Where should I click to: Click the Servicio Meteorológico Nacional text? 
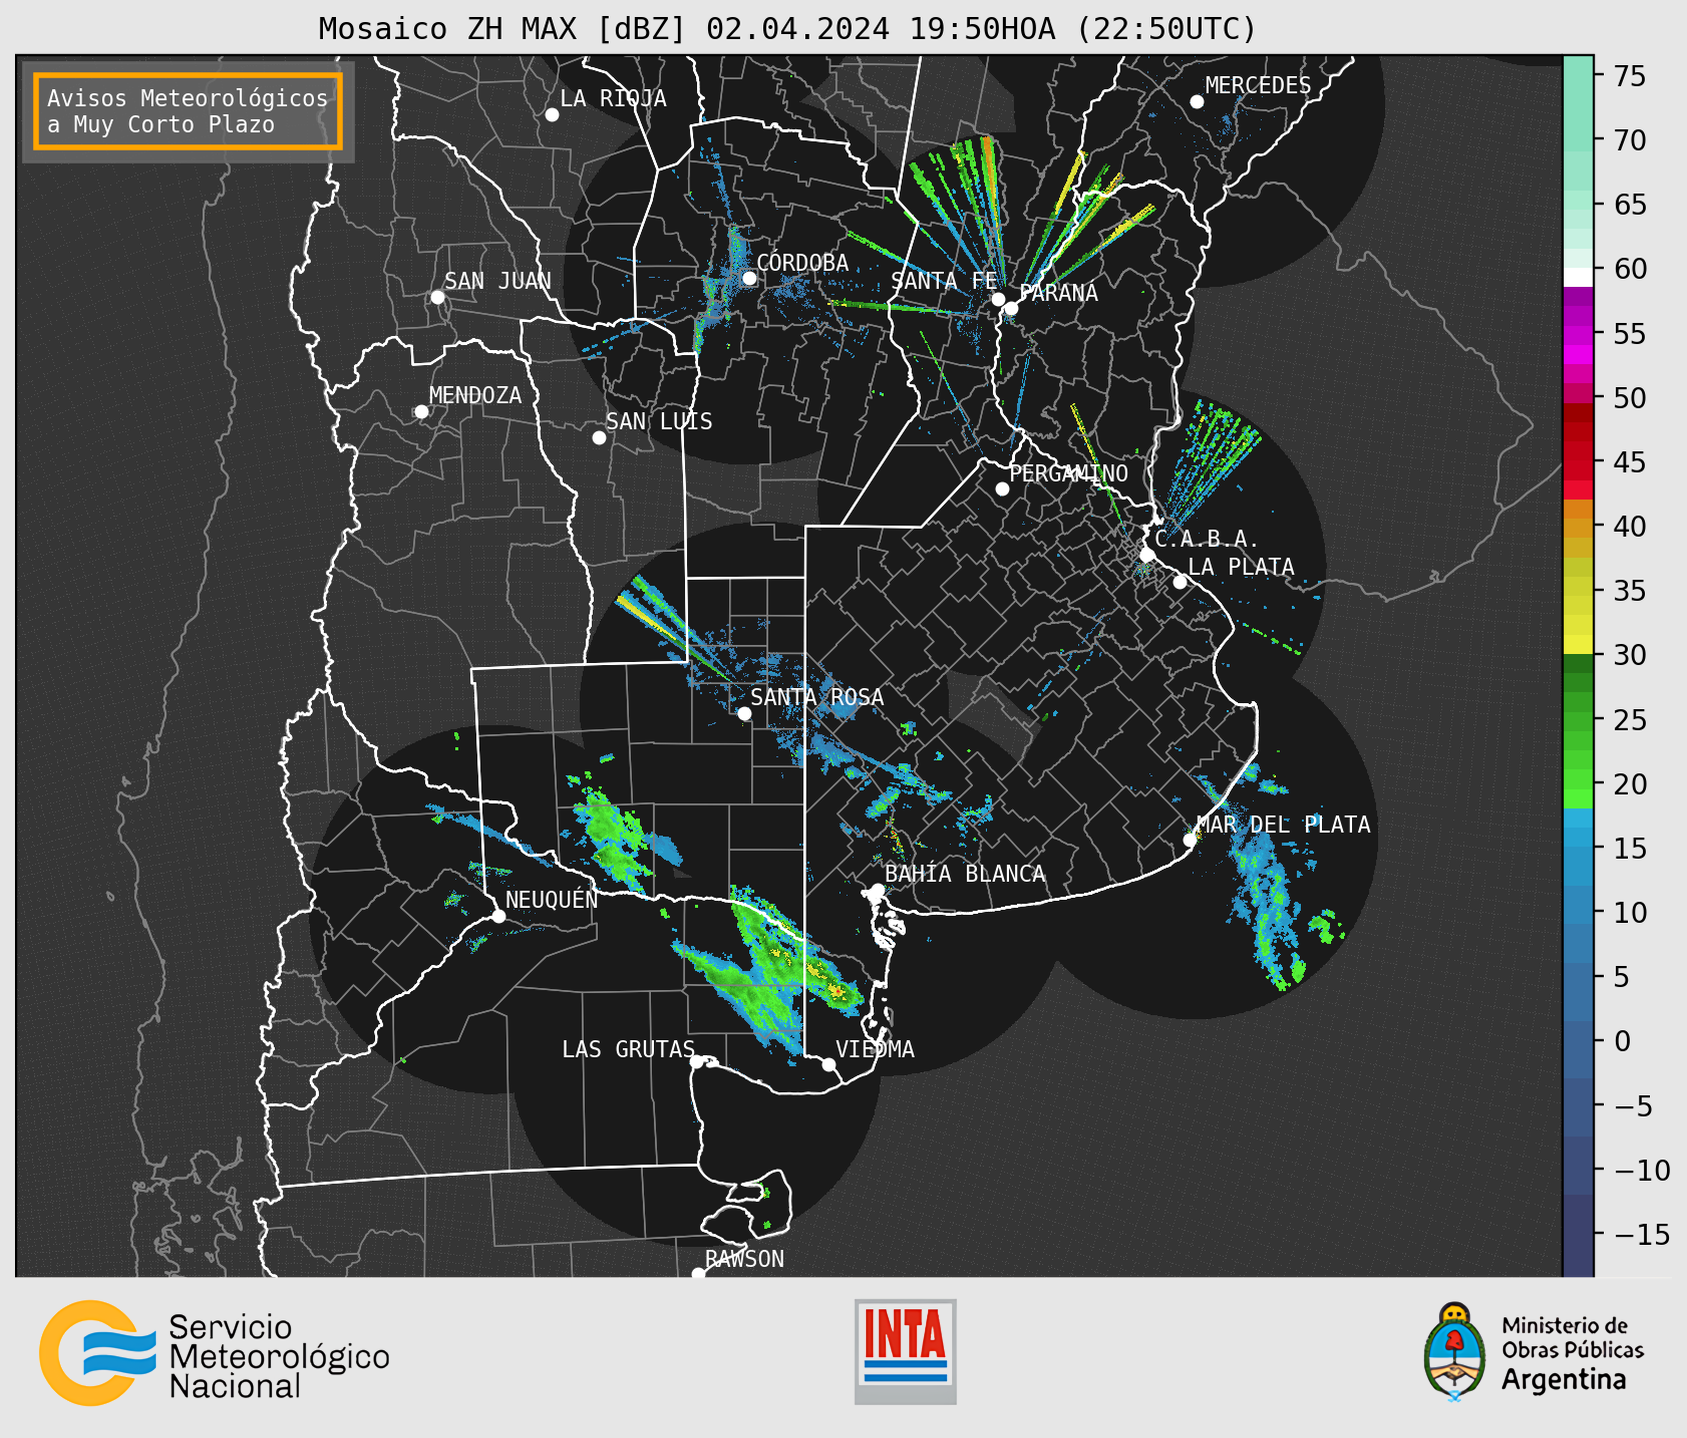(x=279, y=1356)
